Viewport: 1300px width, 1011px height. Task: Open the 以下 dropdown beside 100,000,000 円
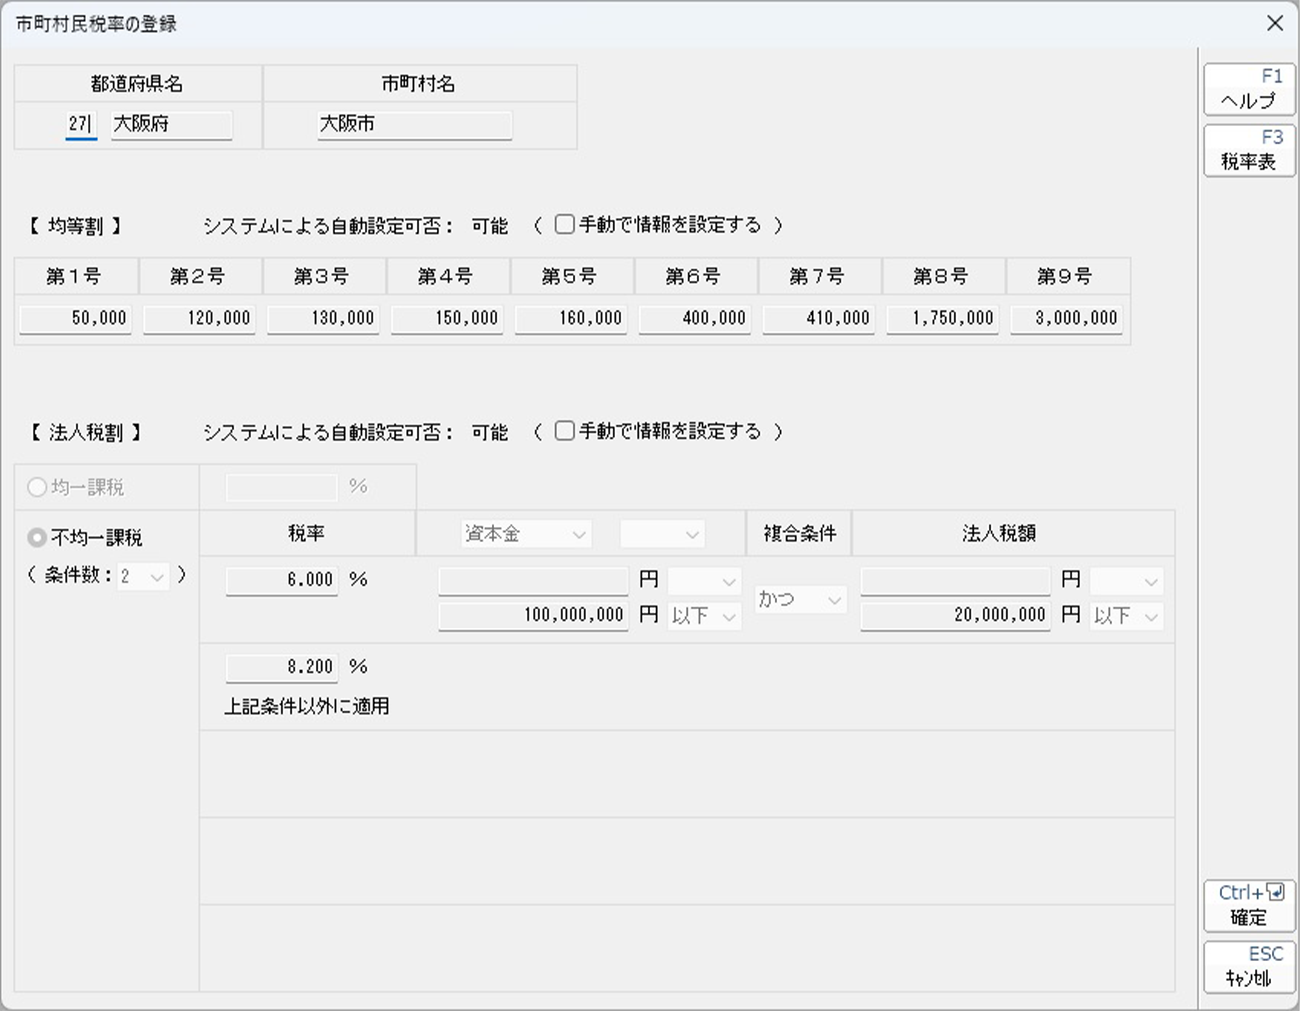click(705, 616)
